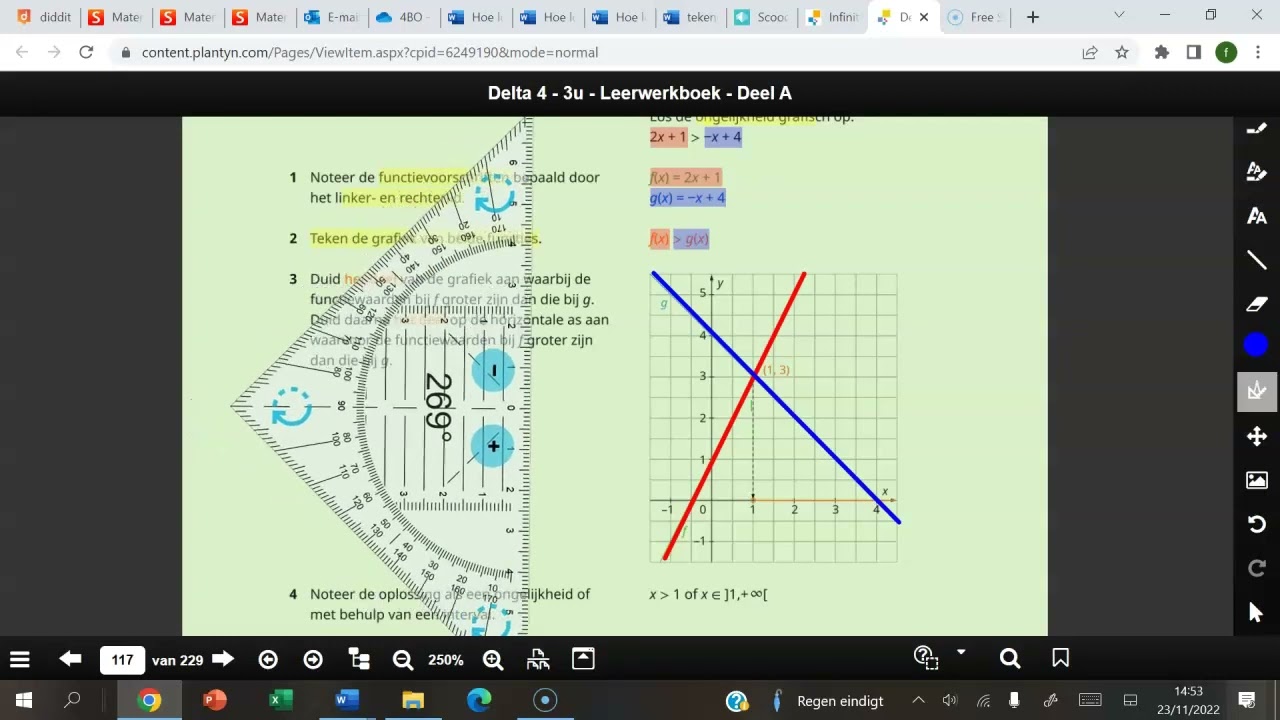The image size is (1280, 720).
Task: Jump back with circled left arrow
Action: coord(268,659)
